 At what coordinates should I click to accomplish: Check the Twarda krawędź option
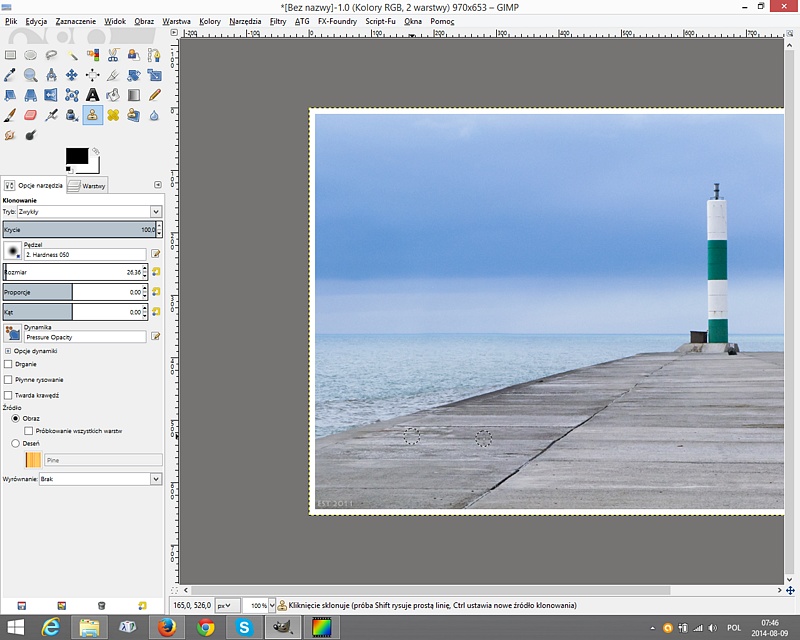(8, 395)
